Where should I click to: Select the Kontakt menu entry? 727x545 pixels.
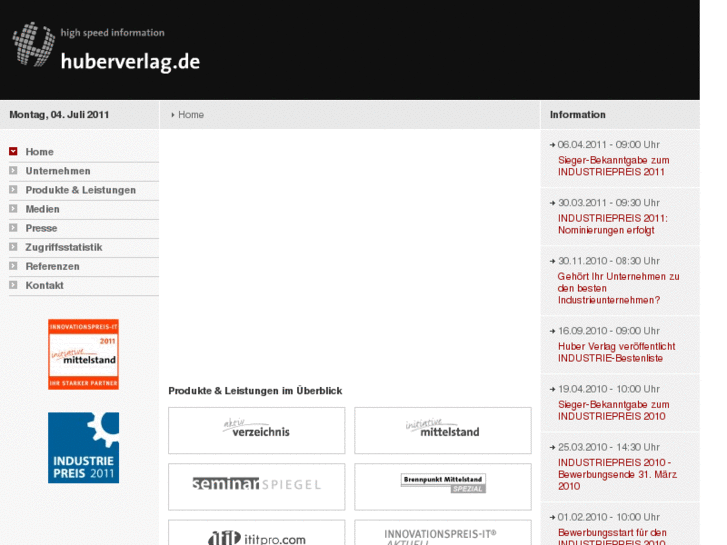(45, 285)
